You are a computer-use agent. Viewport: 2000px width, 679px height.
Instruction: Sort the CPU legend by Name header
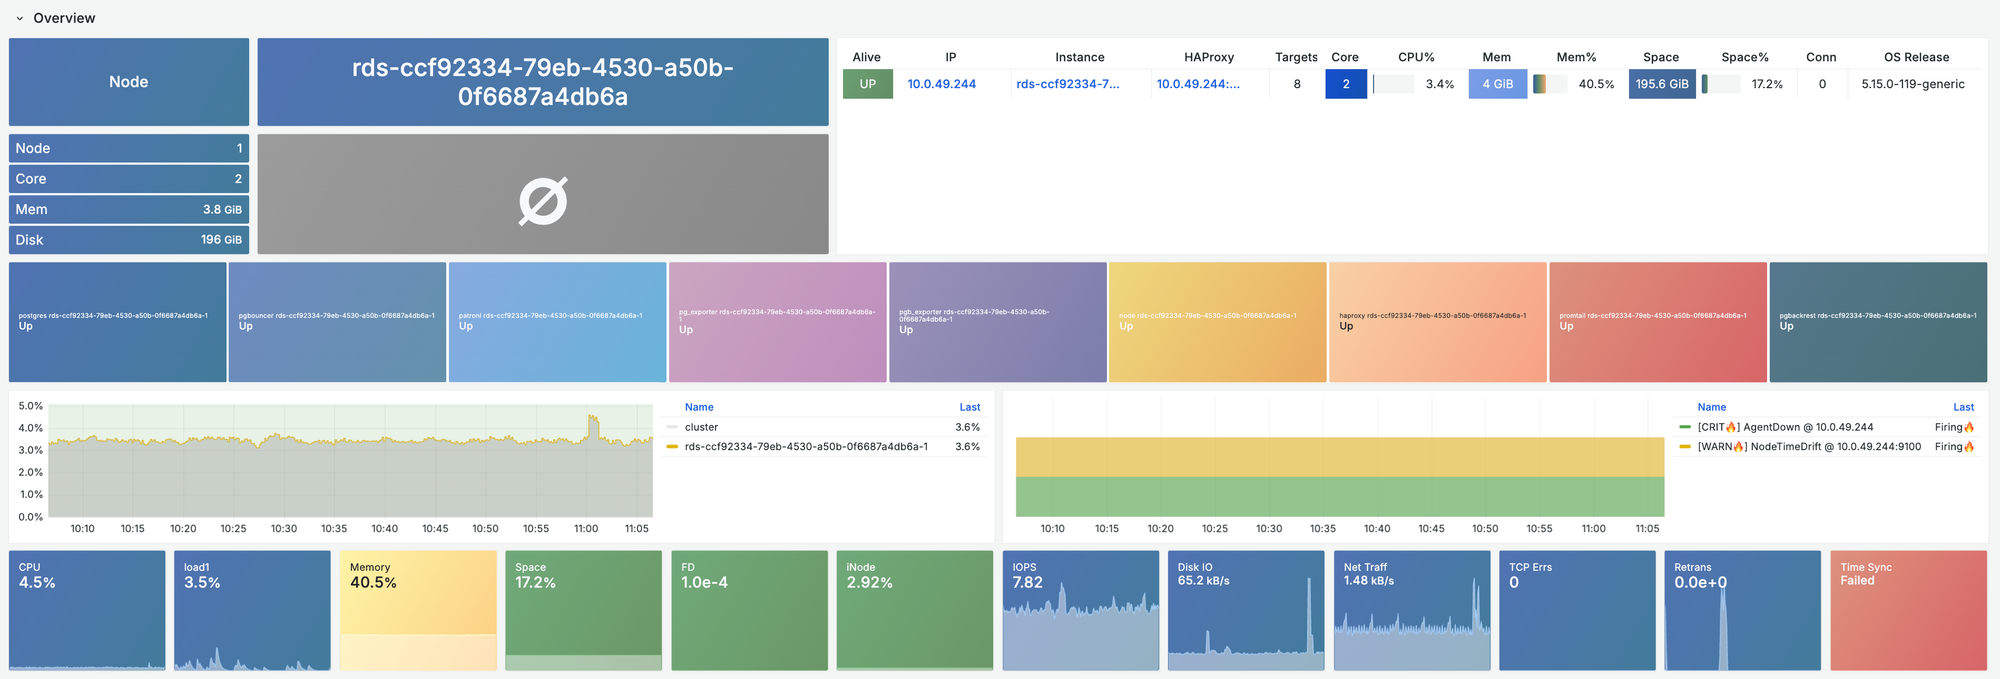(699, 407)
